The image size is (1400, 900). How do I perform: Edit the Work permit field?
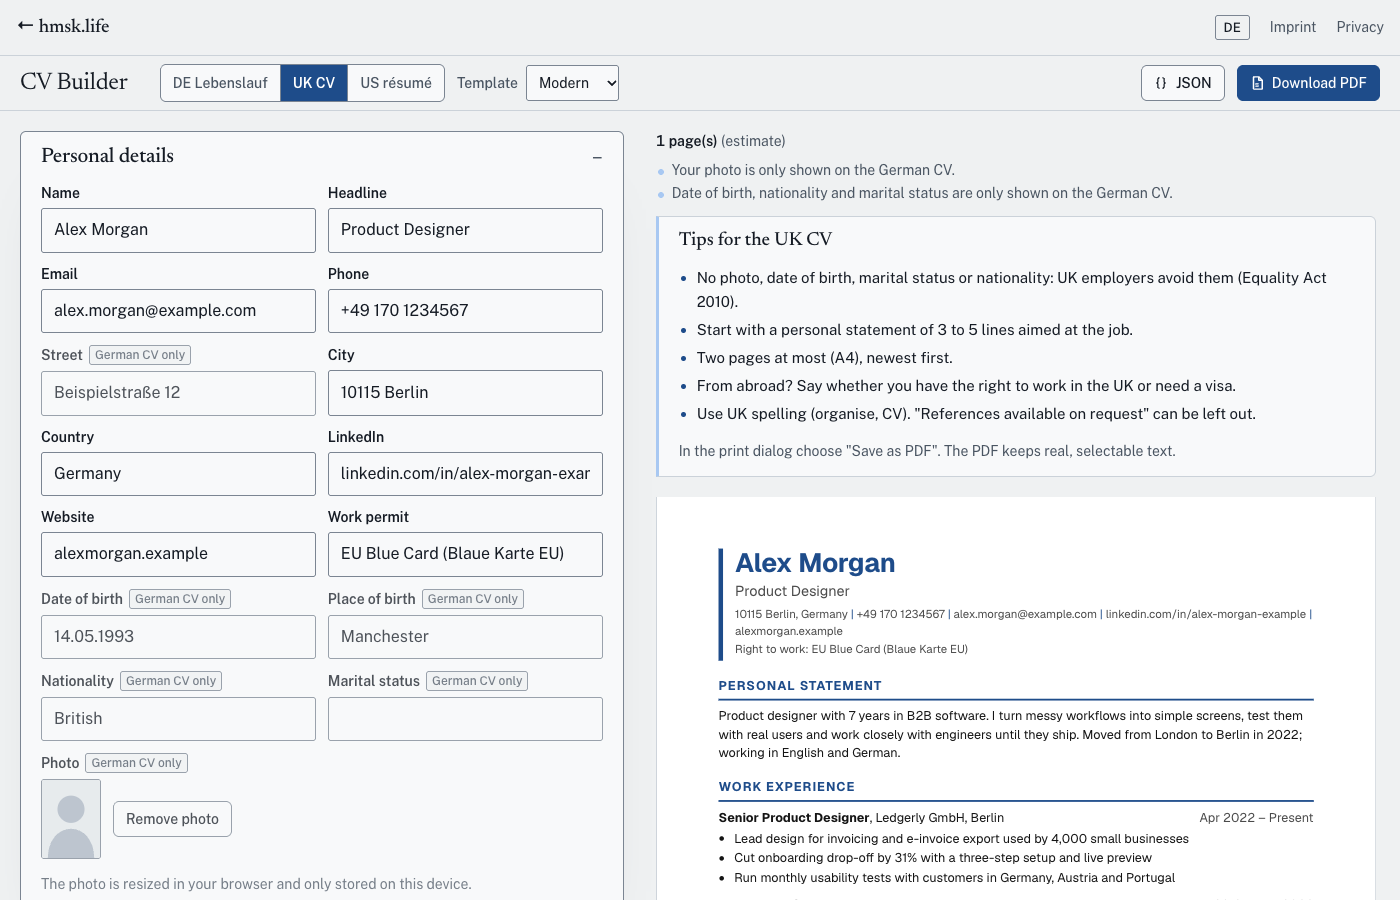pos(465,554)
